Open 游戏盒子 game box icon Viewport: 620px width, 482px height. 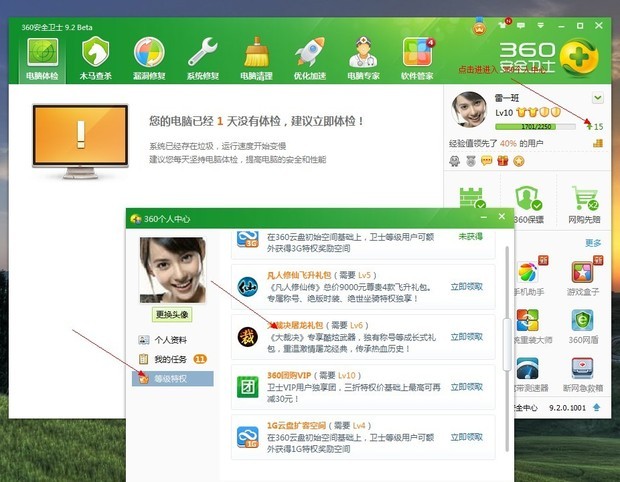583,272
